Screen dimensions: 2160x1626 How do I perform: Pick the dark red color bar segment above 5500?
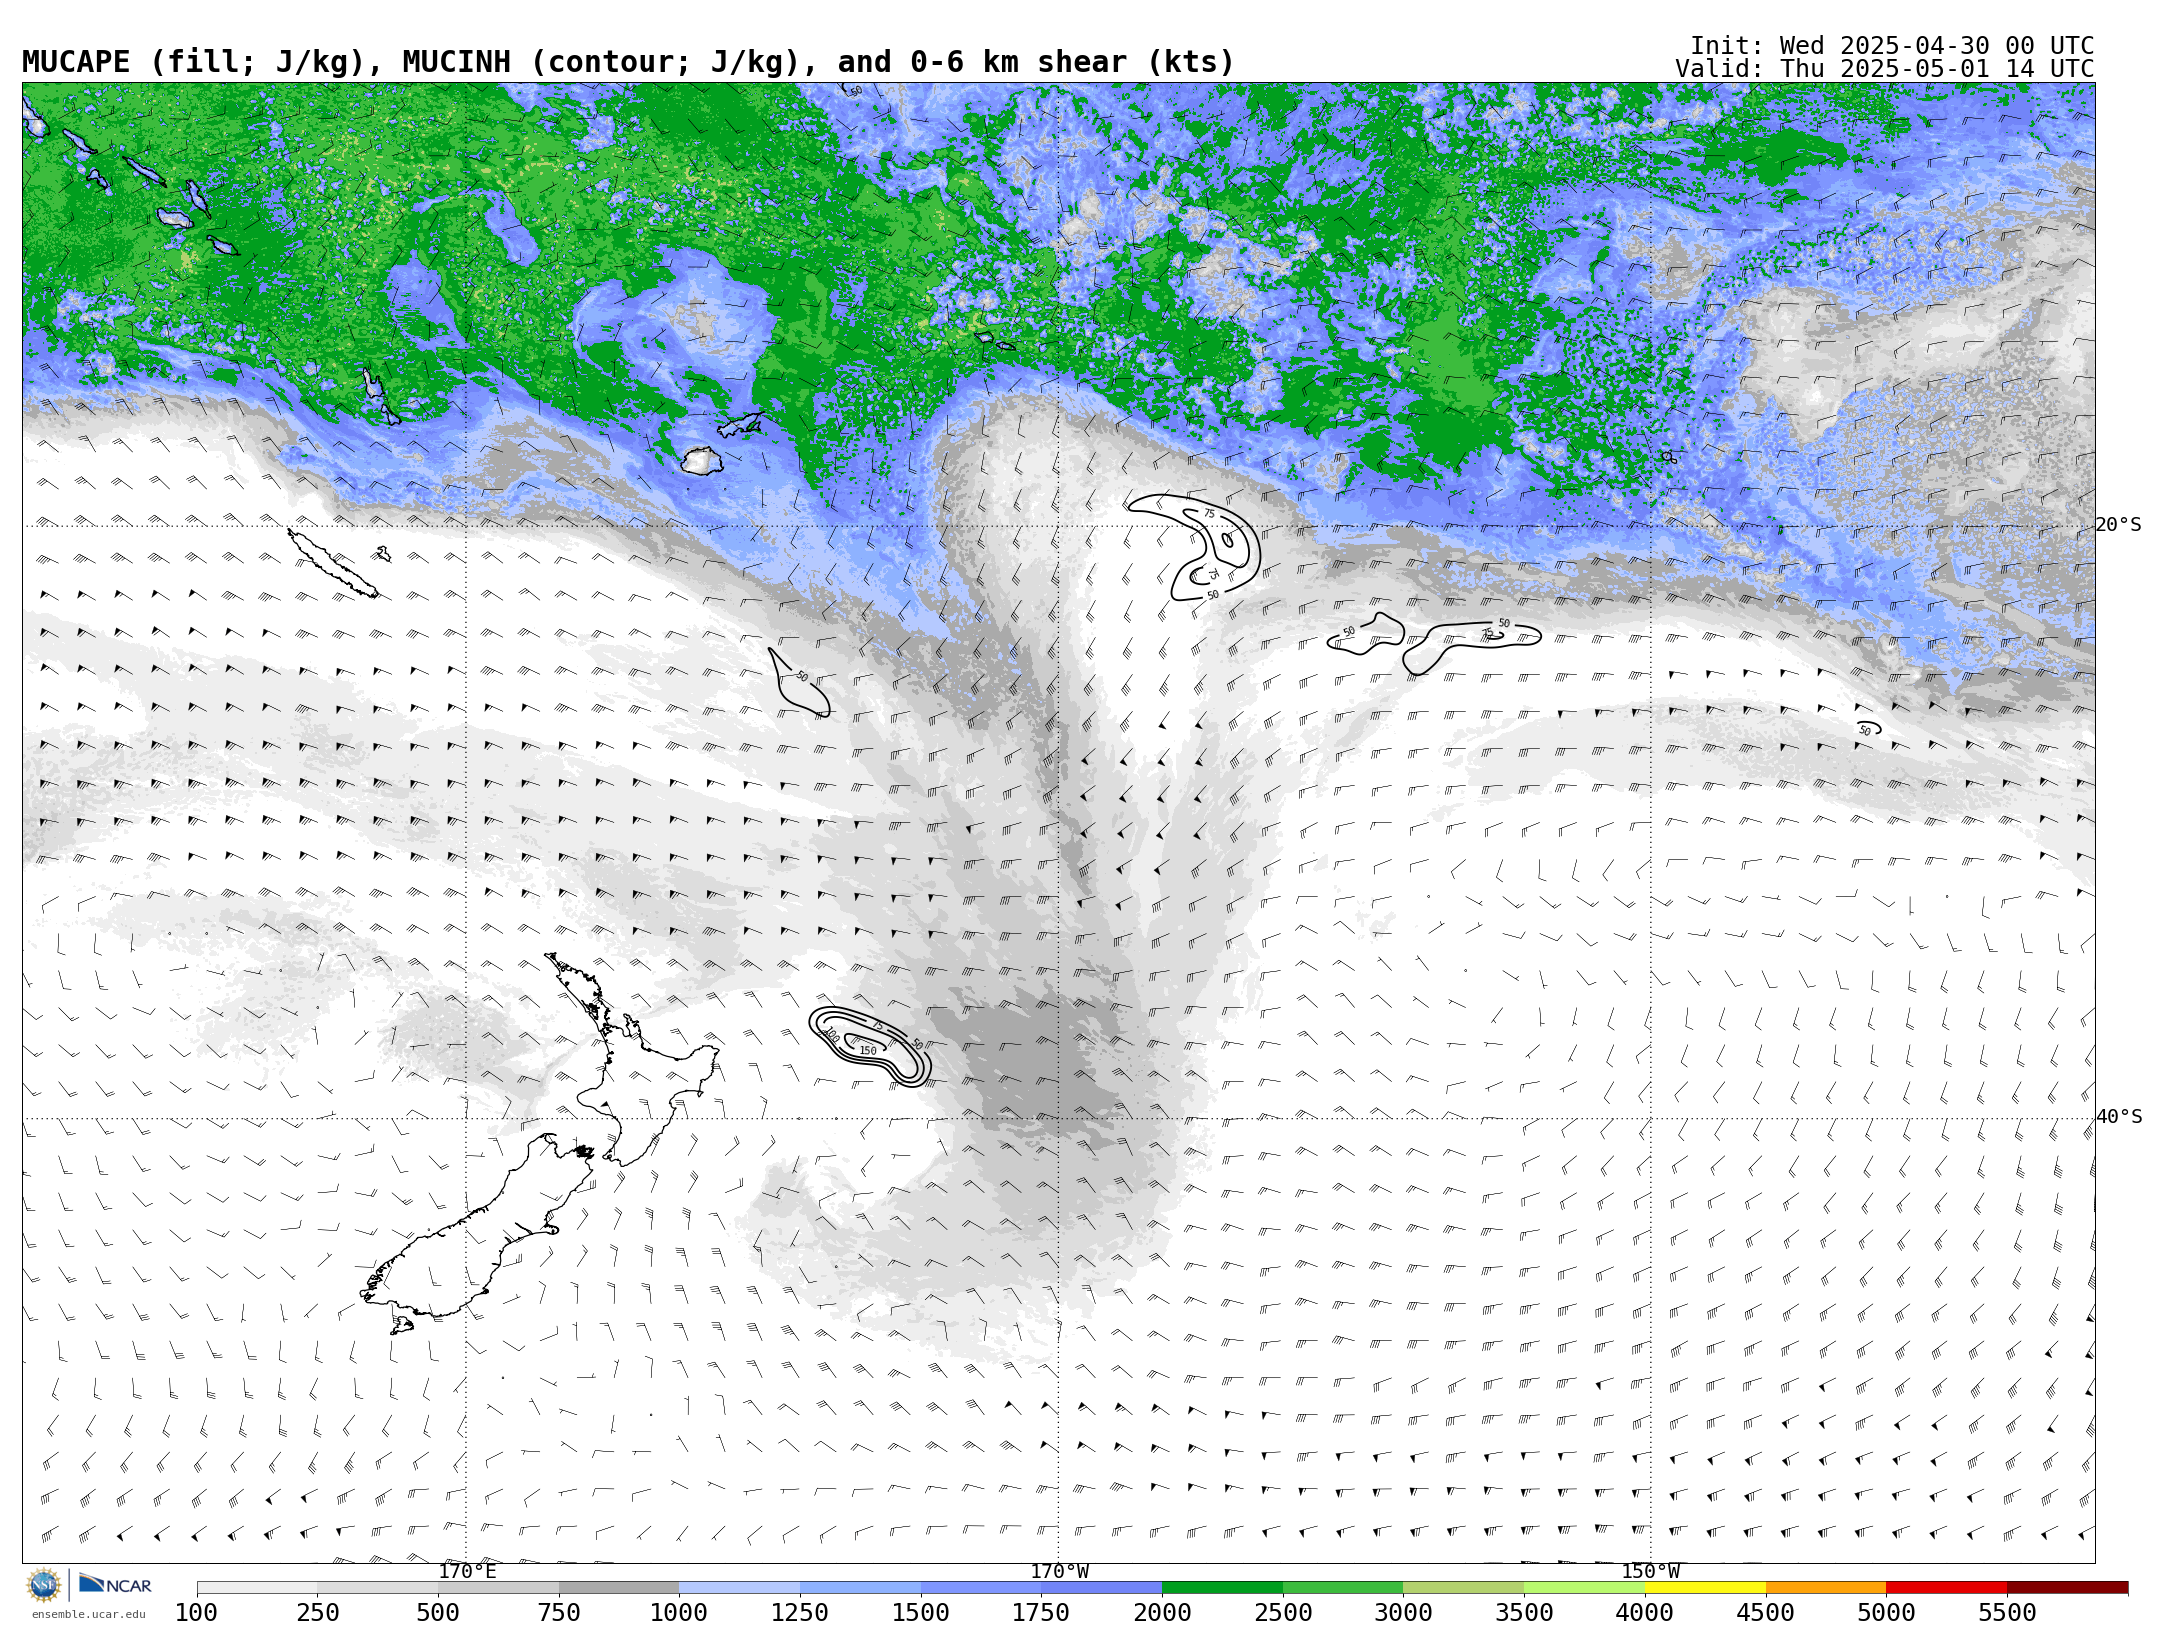(x=2067, y=1587)
